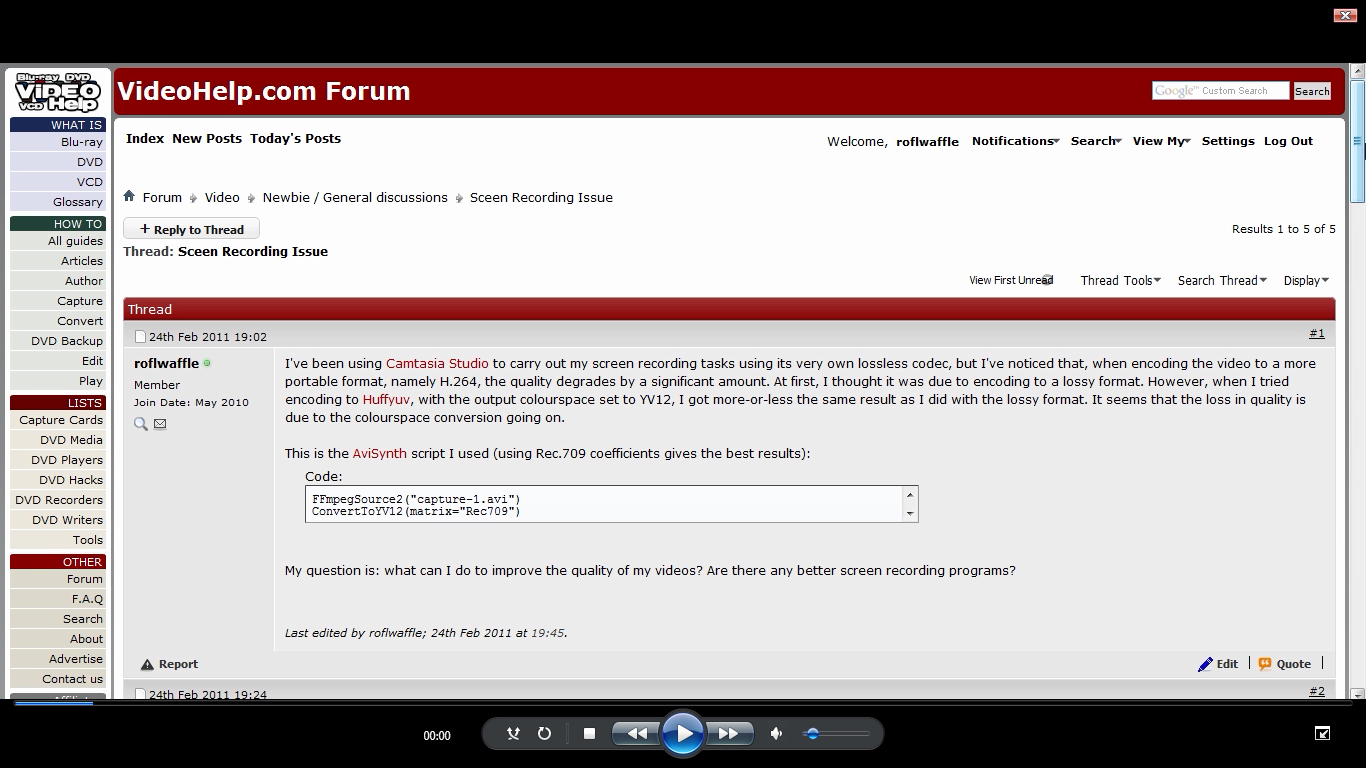Exit full-screen mode icon in player

(x=1322, y=733)
